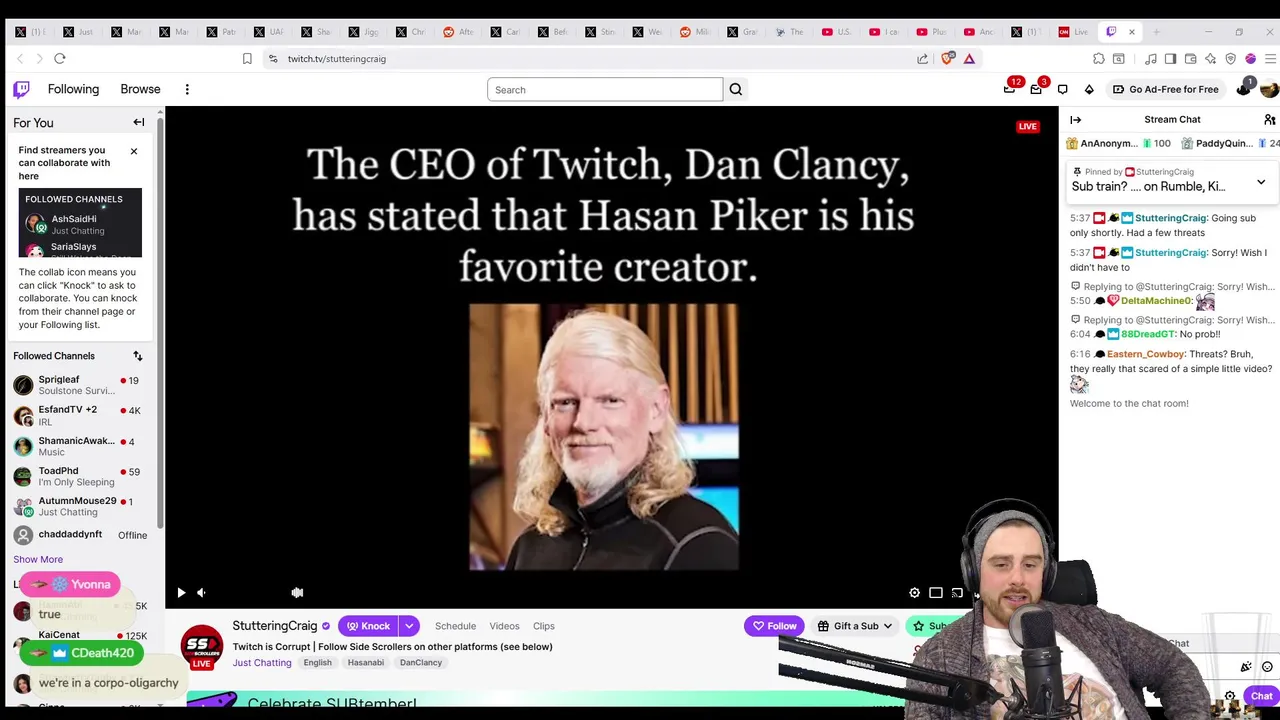Focus the Twitch search field
Viewport: 1280px width, 720px height.
pyautogui.click(x=605, y=90)
